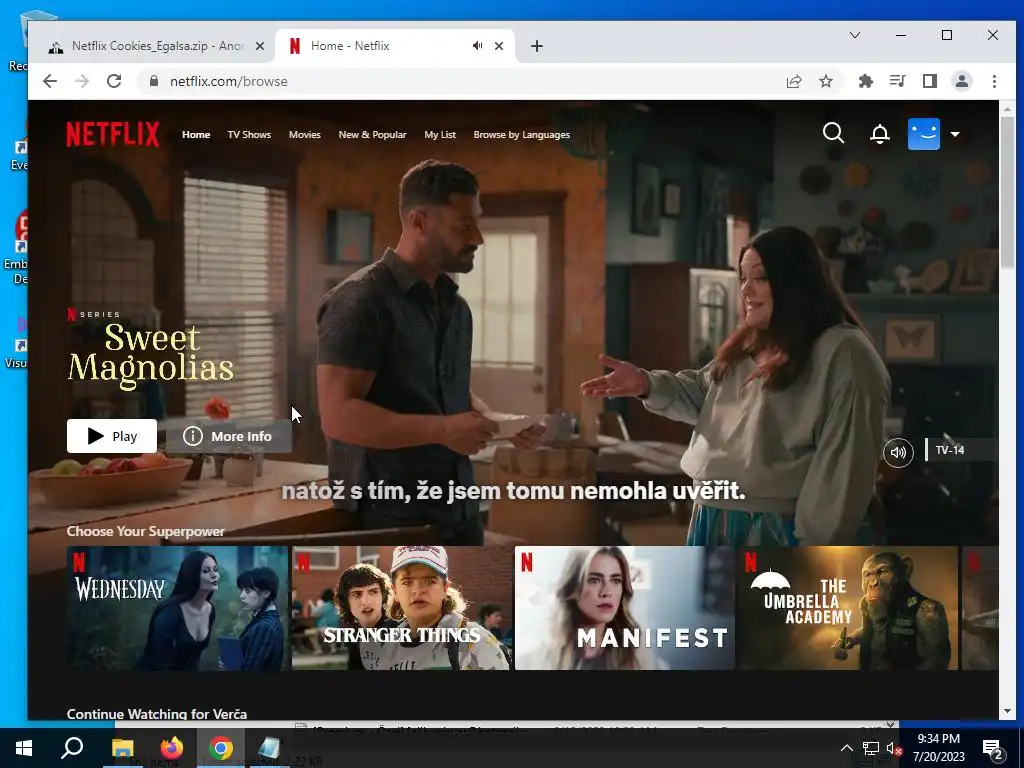1024x768 pixels.
Task: View site info lock icon
Action: (x=153, y=81)
